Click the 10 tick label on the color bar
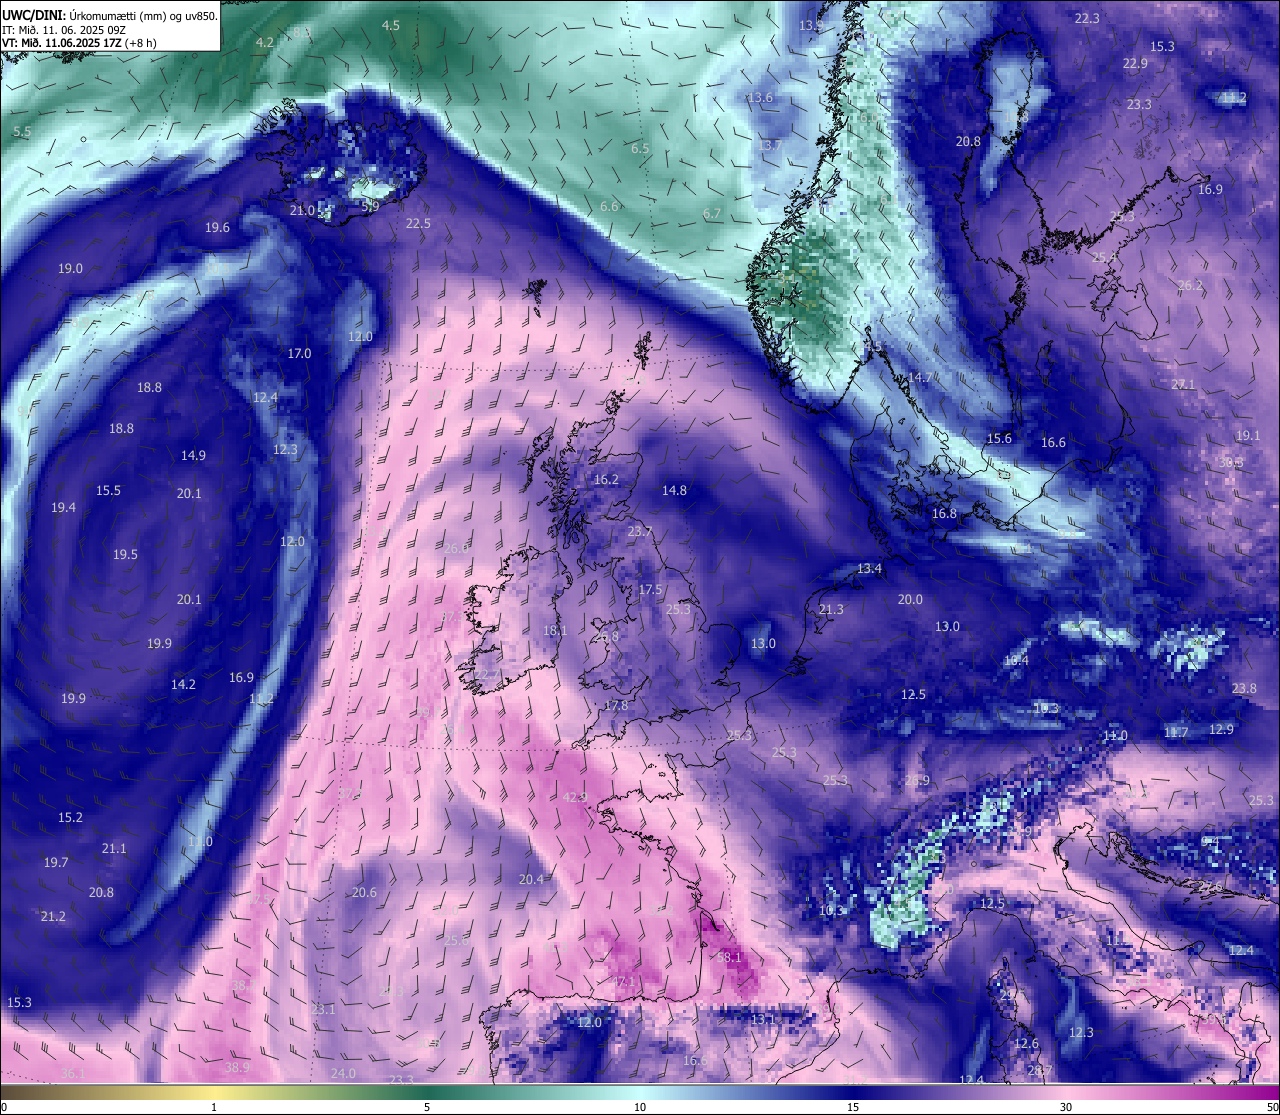 (x=640, y=1107)
